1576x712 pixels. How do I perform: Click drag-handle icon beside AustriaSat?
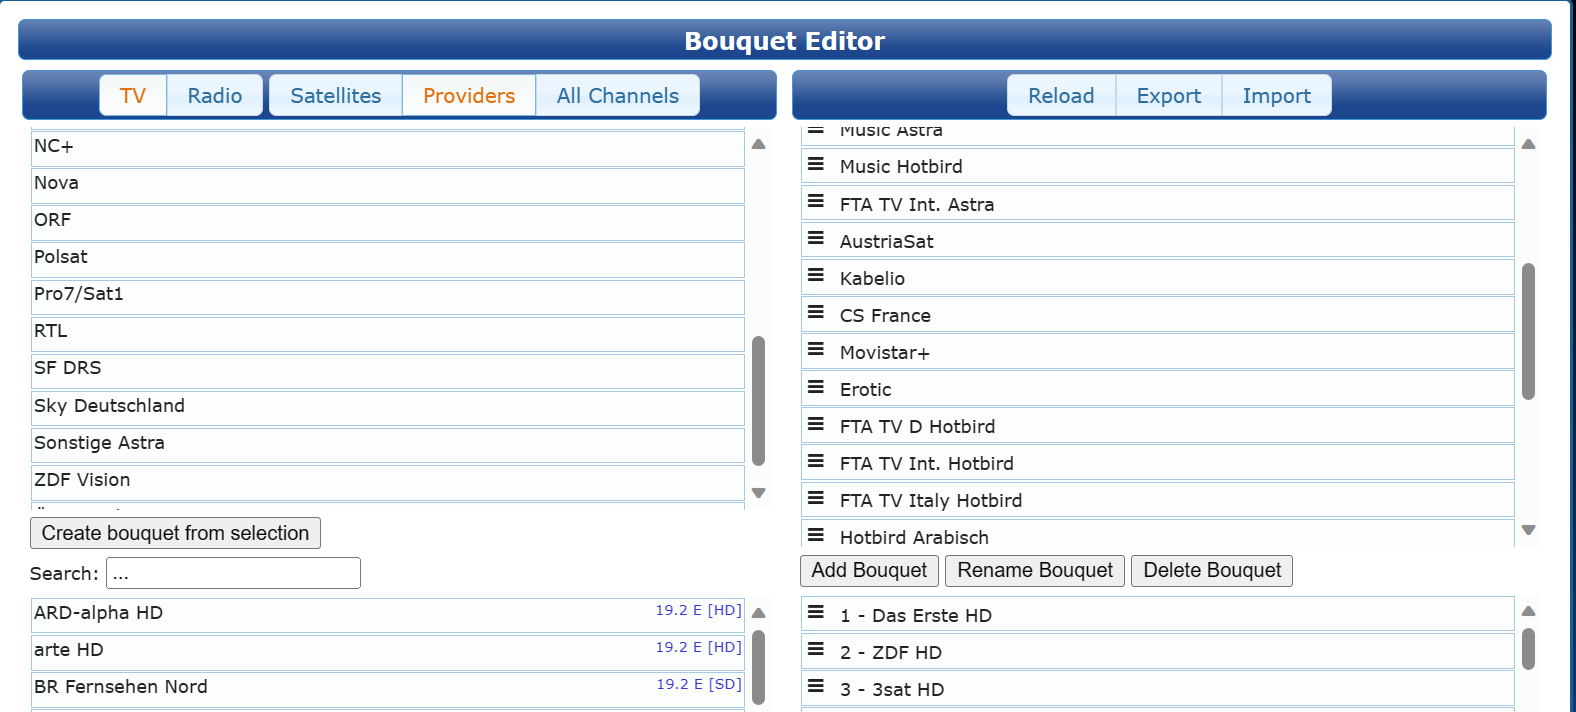click(816, 238)
